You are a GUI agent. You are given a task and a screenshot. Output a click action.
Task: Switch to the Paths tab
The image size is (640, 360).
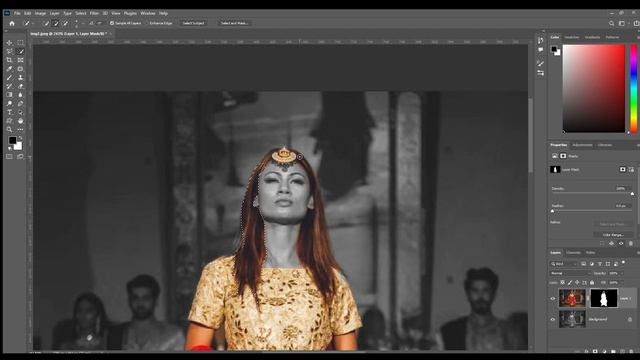tap(590, 253)
